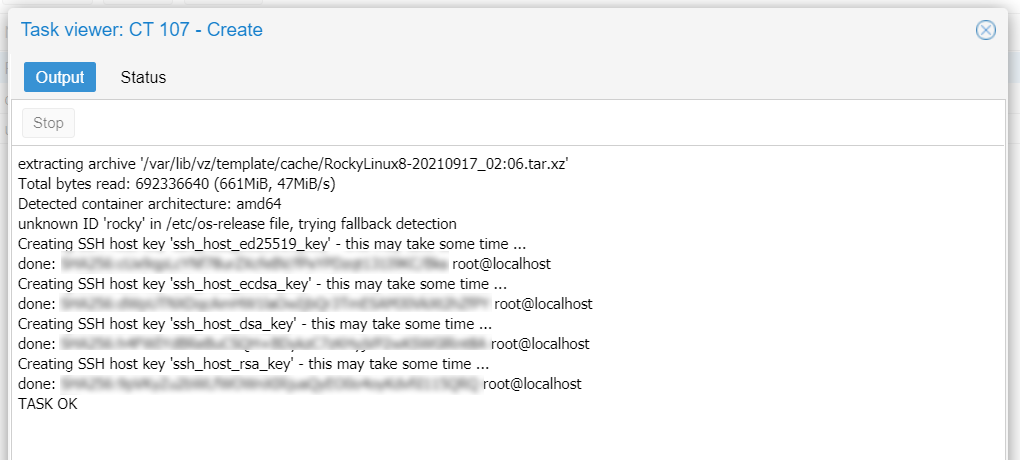Click the blurred ed25519 key fingerprint
Screen dimensions: 1020x460
click(x=254, y=264)
